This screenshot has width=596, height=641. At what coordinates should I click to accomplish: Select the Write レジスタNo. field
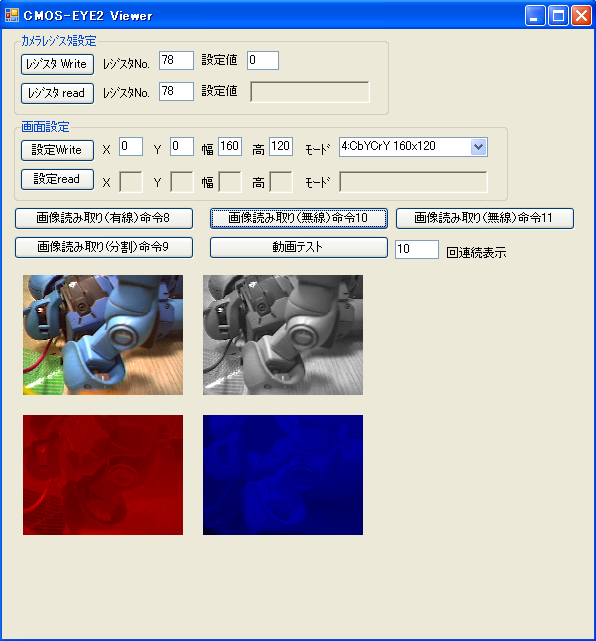176,61
